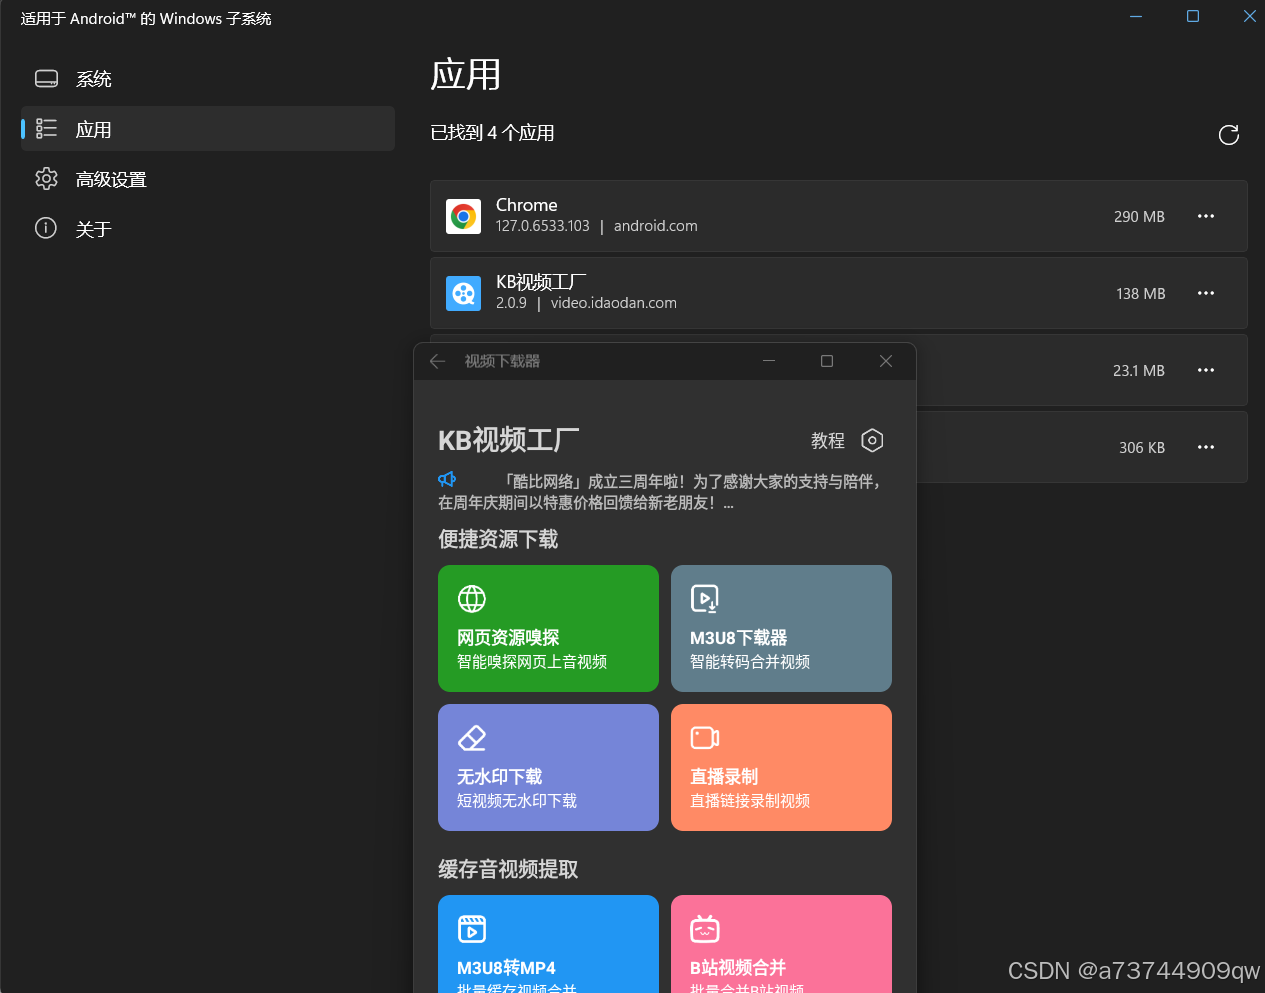Click the film icon on M3U8转MP4
The height and width of the screenshot is (993, 1265).
(472, 929)
